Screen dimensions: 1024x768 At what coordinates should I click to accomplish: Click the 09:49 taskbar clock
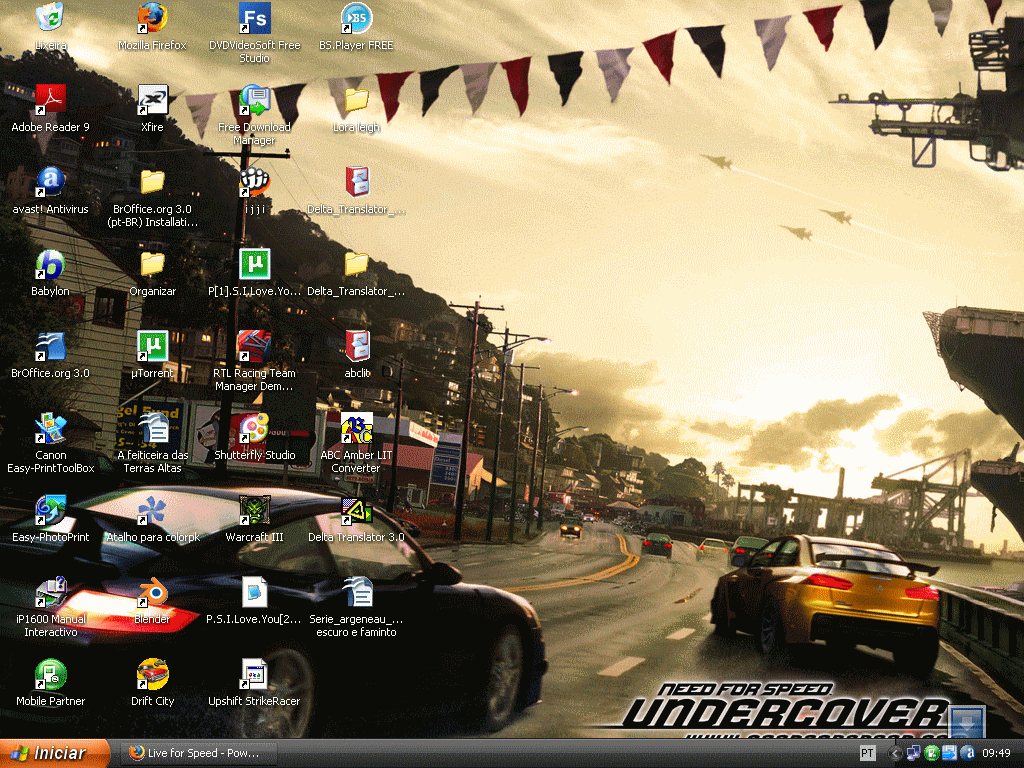[996, 754]
